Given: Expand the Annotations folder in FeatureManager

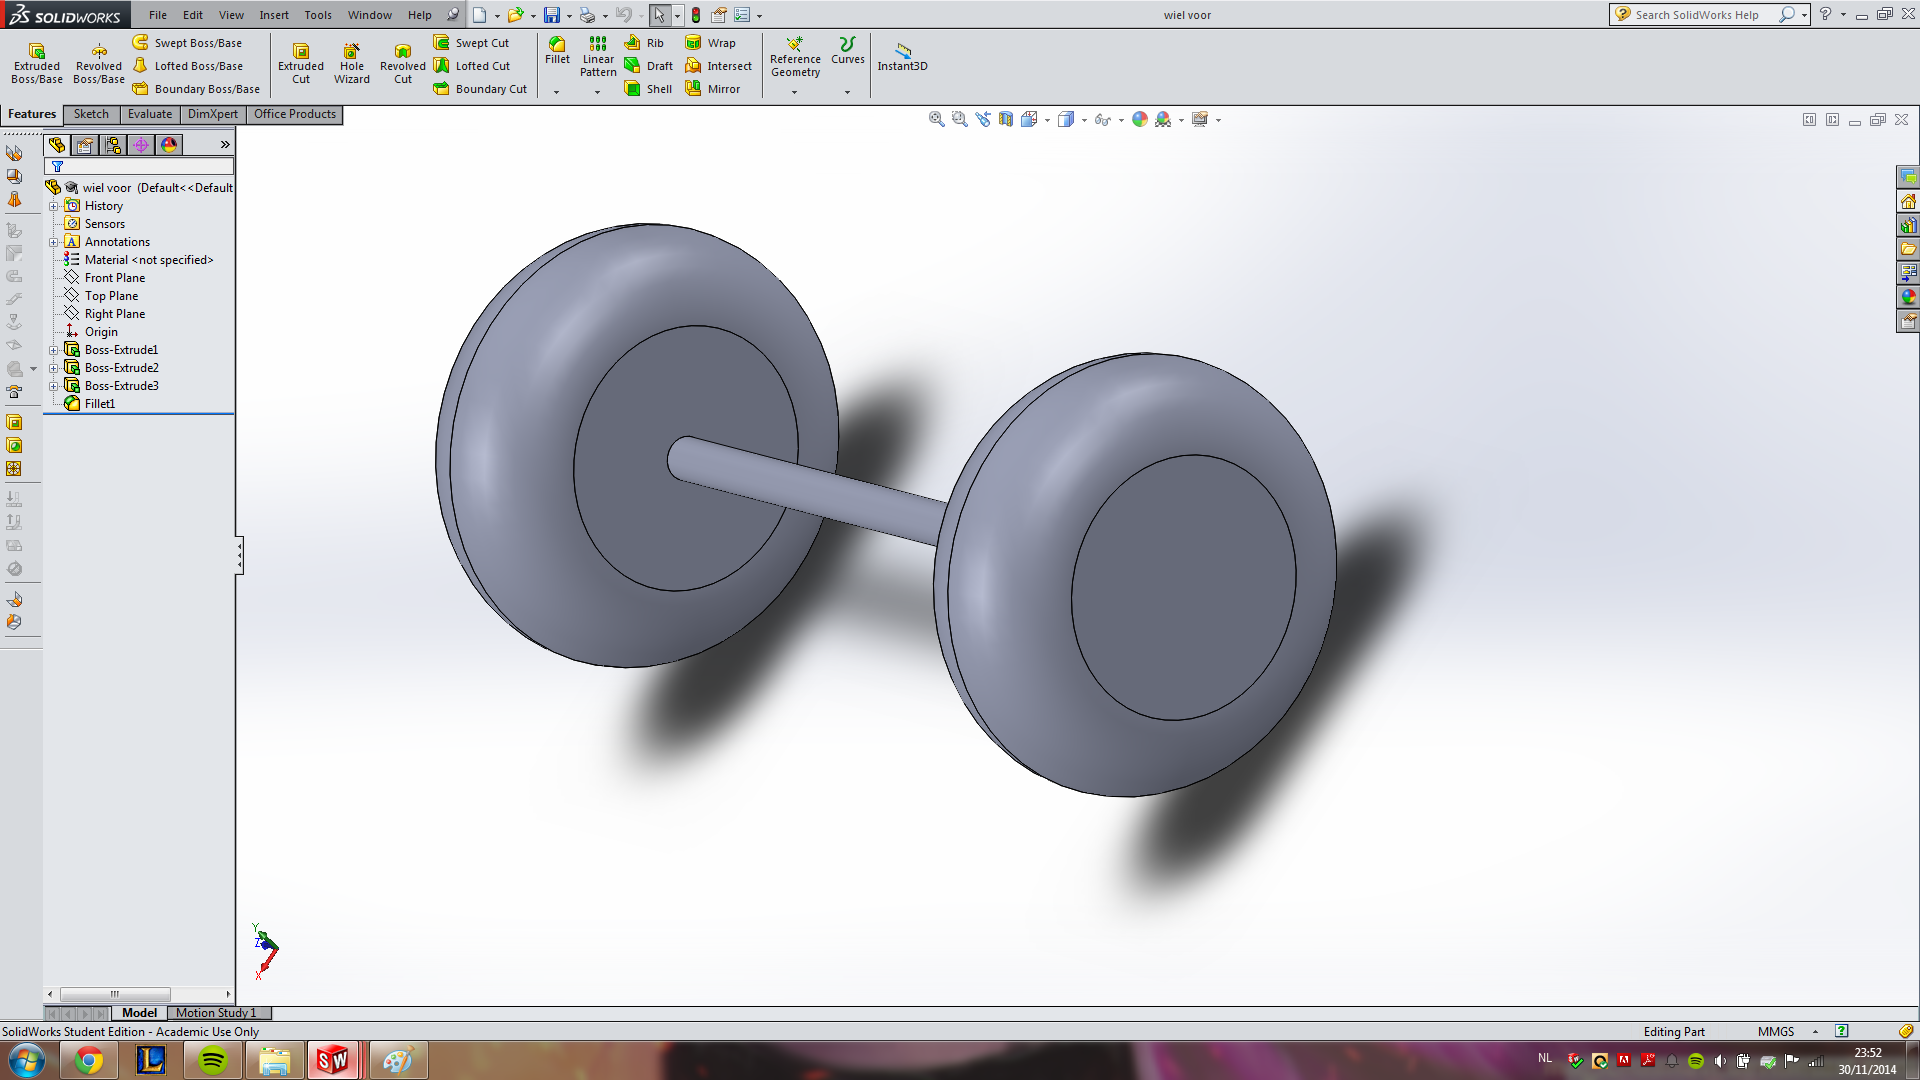Looking at the screenshot, I should tap(54, 241).
